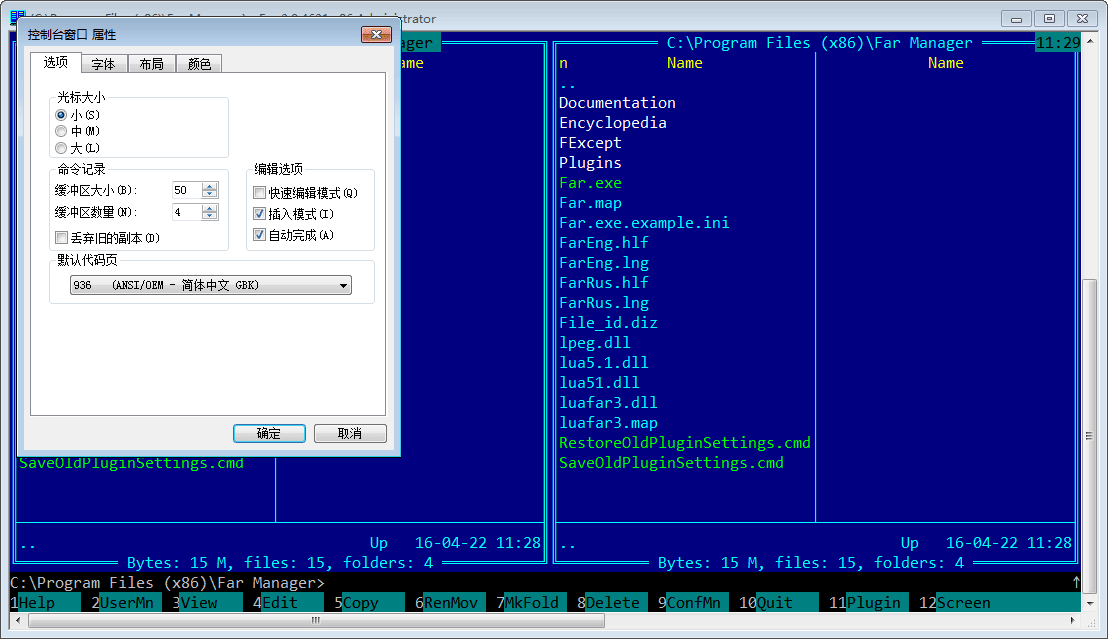Image resolution: width=1108 pixels, height=639 pixels.
Task: Click the horizontal scrollbar thumb of console window
Action: pyautogui.click(x=316, y=621)
